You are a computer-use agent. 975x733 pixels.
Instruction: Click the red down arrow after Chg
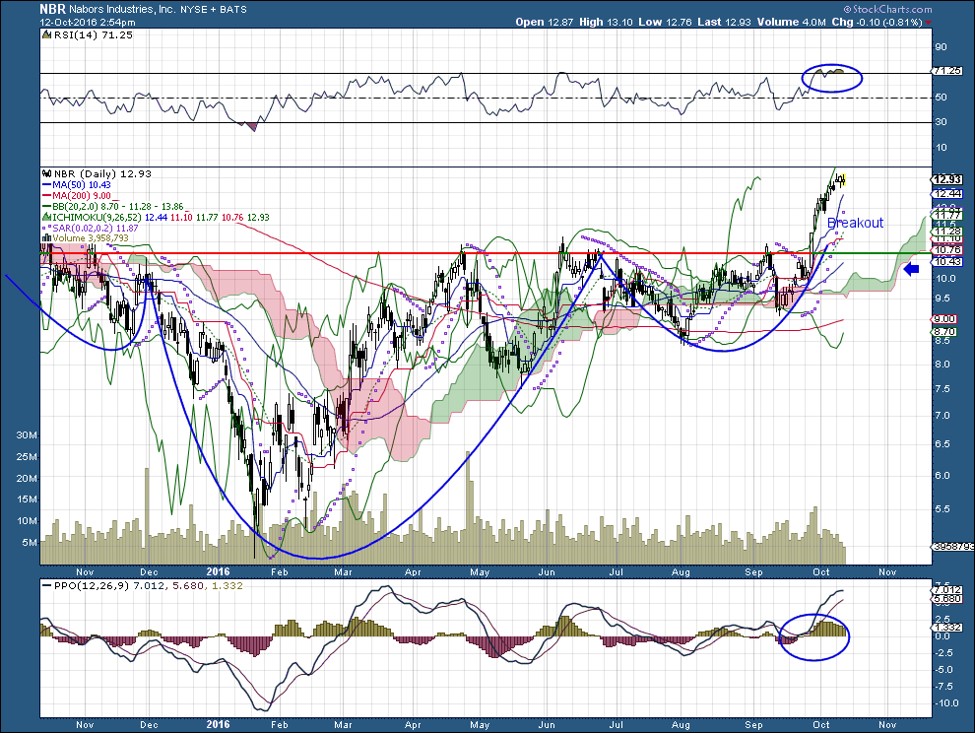tap(928, 22)
